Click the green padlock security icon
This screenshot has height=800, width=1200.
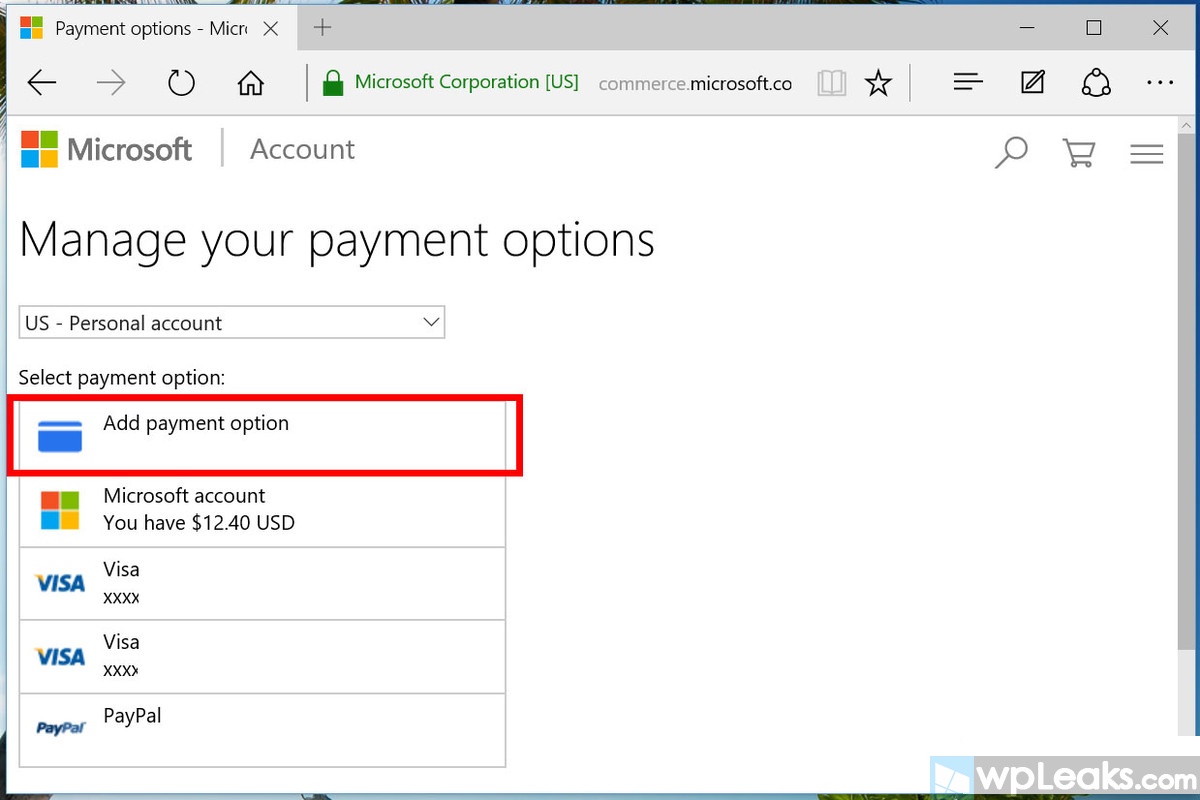tap(333, 83)
